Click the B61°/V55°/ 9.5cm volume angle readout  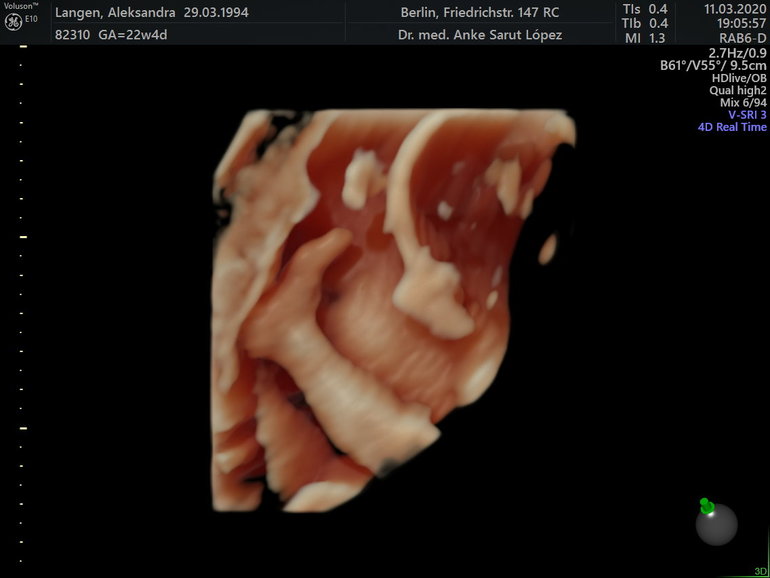pos(713,66)
